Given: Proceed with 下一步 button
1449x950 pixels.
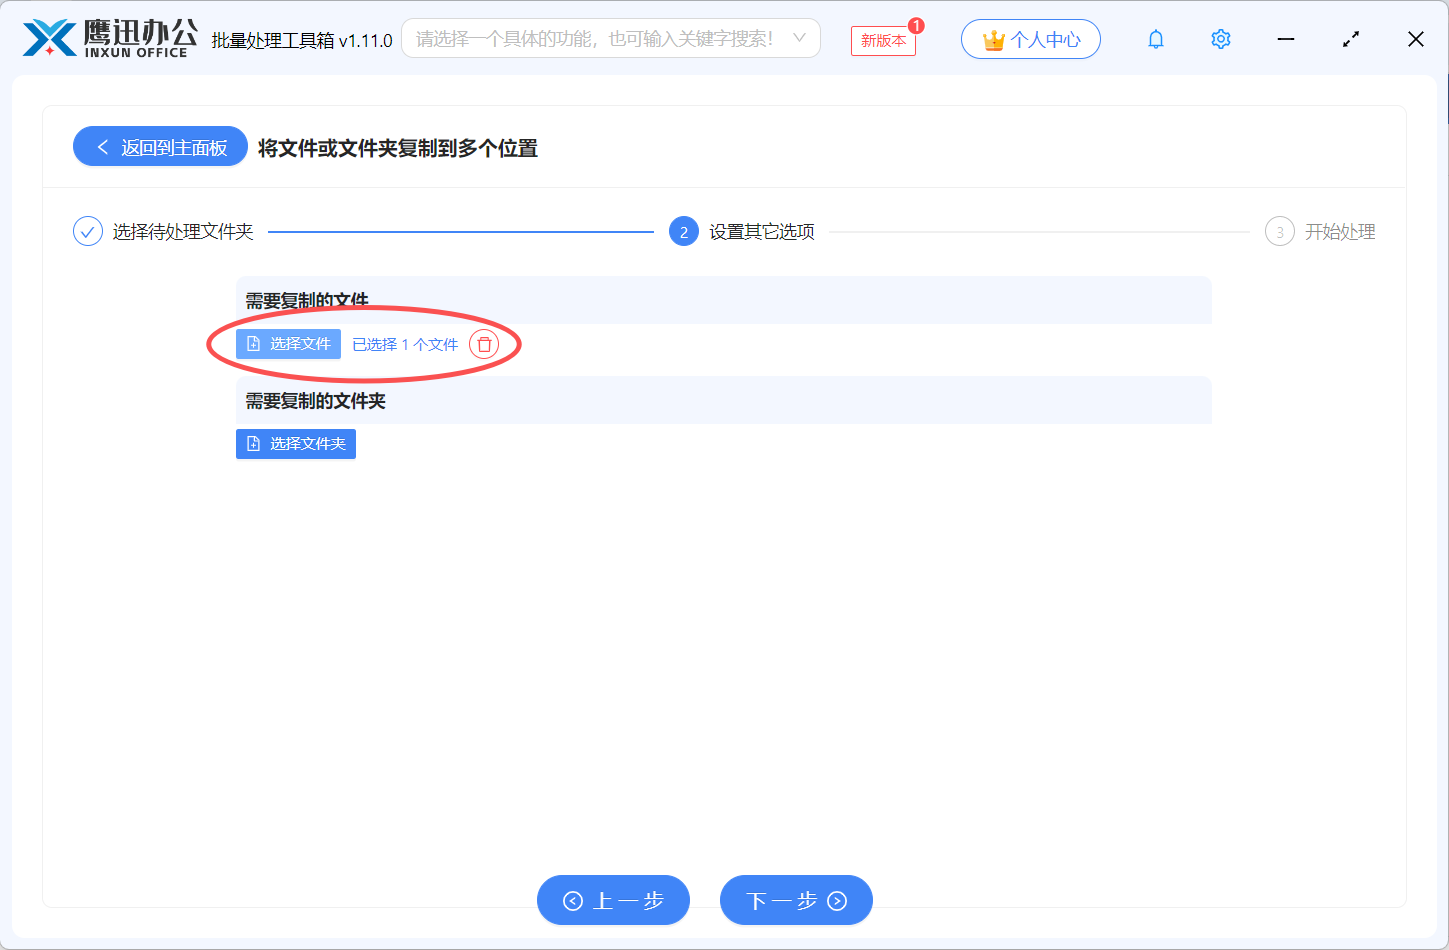Looking at the screenshot, I should (x=796, y=900).
